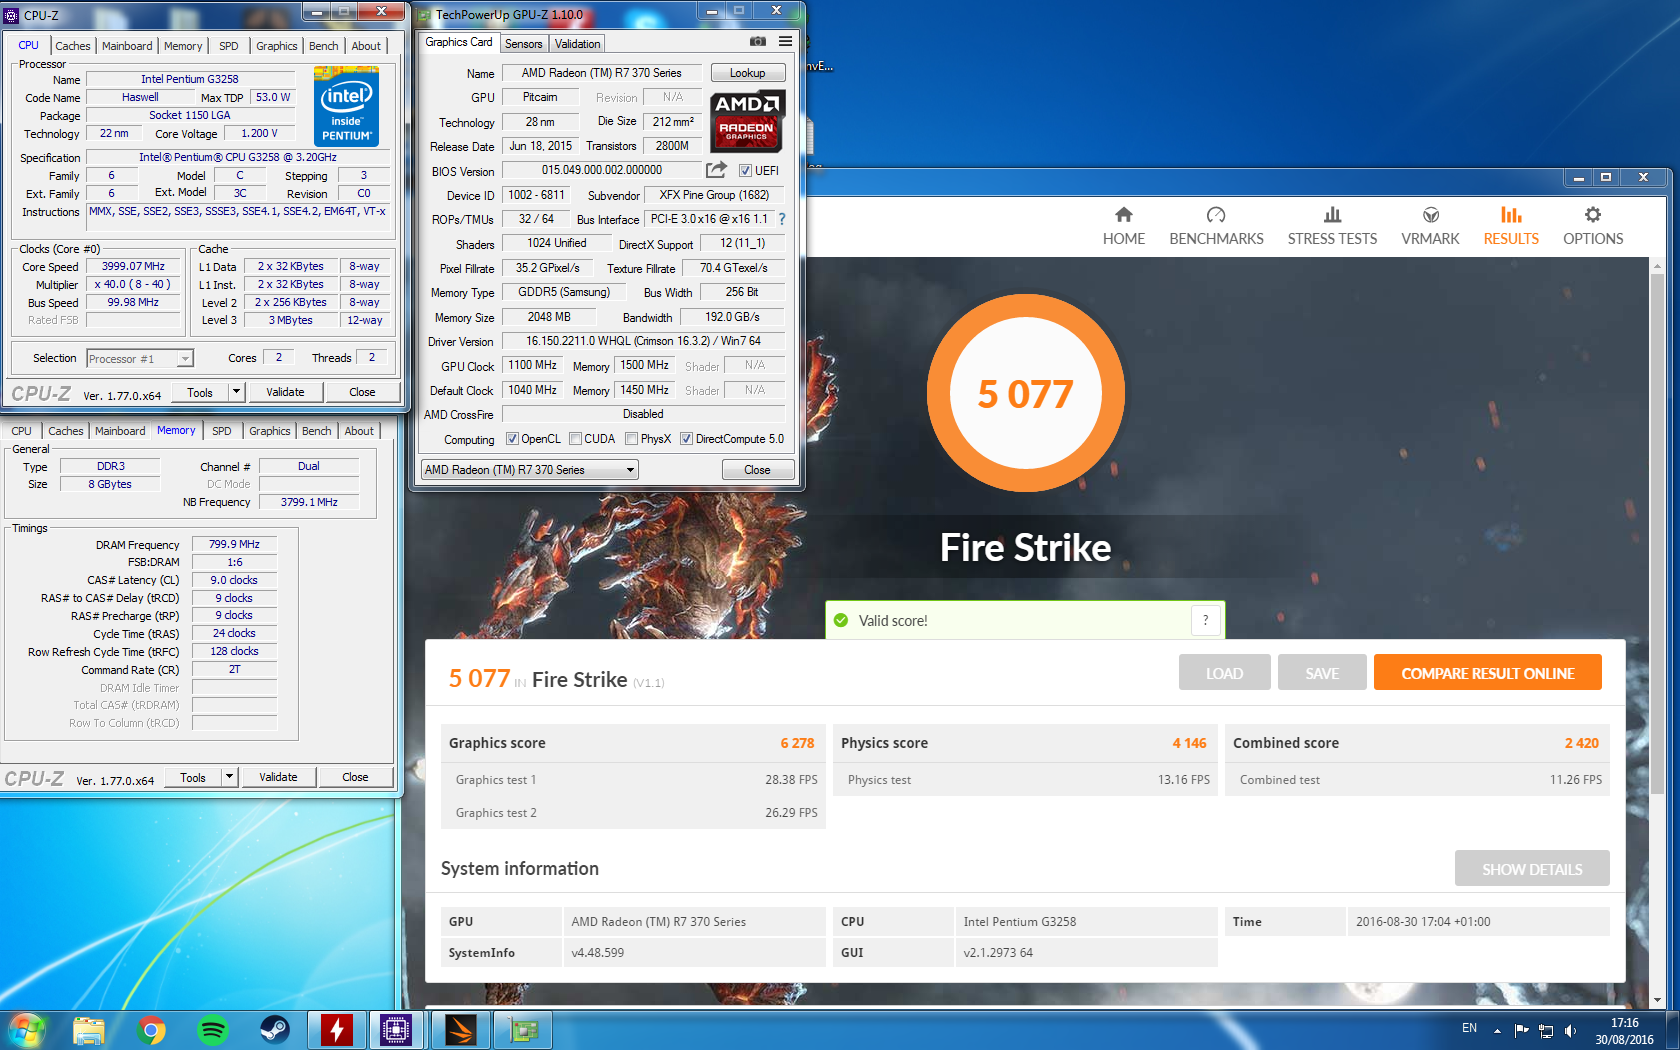Click the BIOS export arrow icon in GPU-Z
This screenshot has width=1680, height=1050.
(x=716, y=170)
